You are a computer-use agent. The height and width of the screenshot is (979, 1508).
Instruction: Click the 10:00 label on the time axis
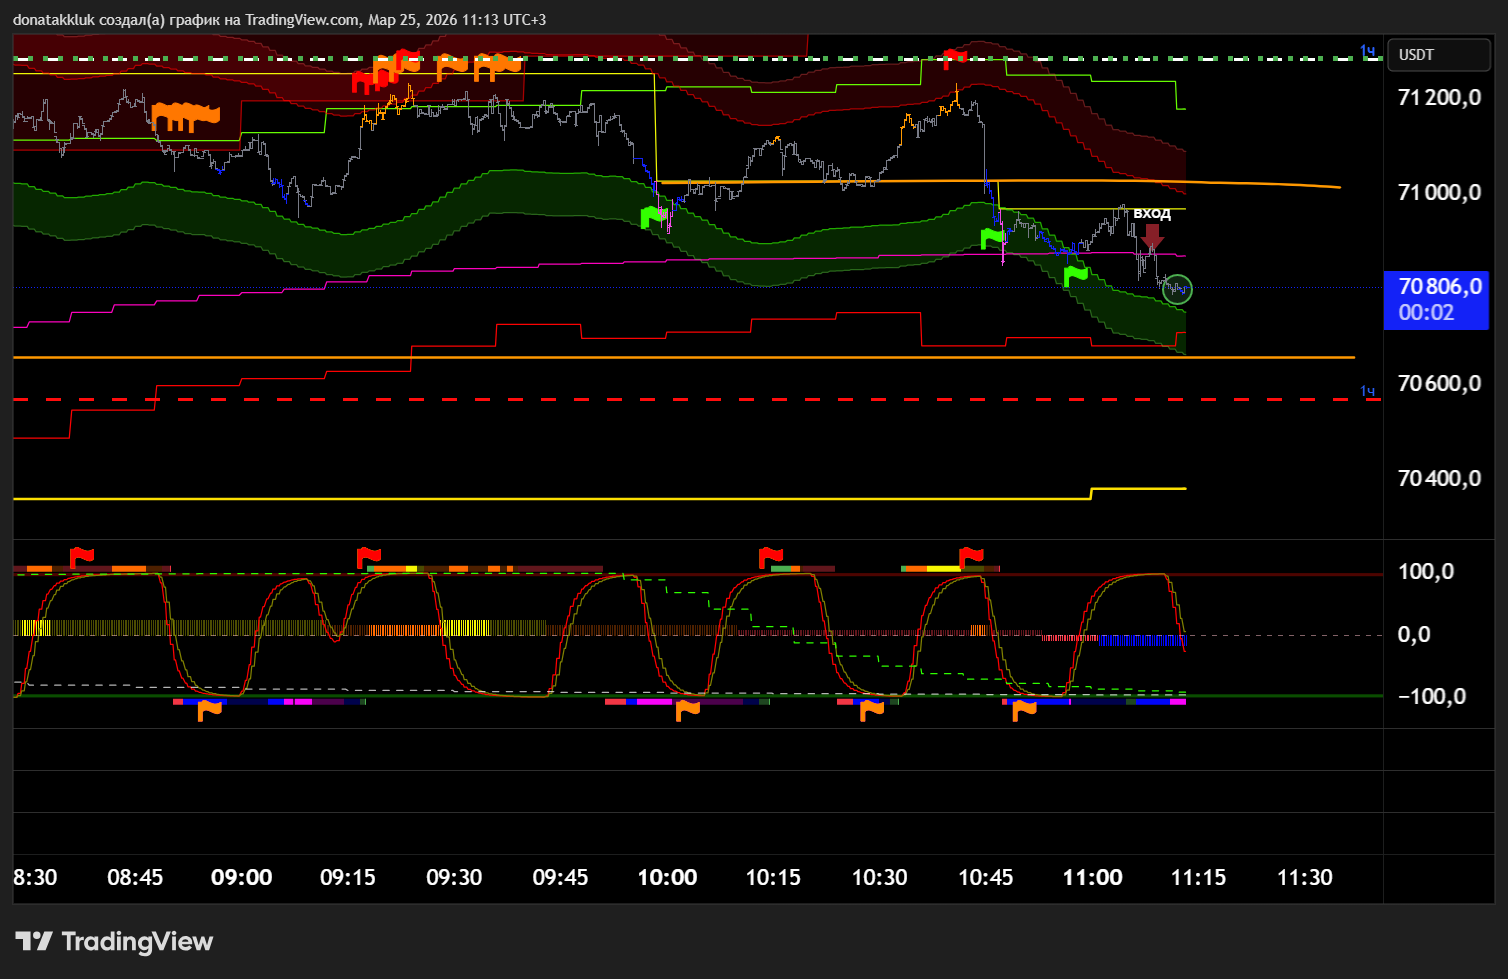[667, 878]
